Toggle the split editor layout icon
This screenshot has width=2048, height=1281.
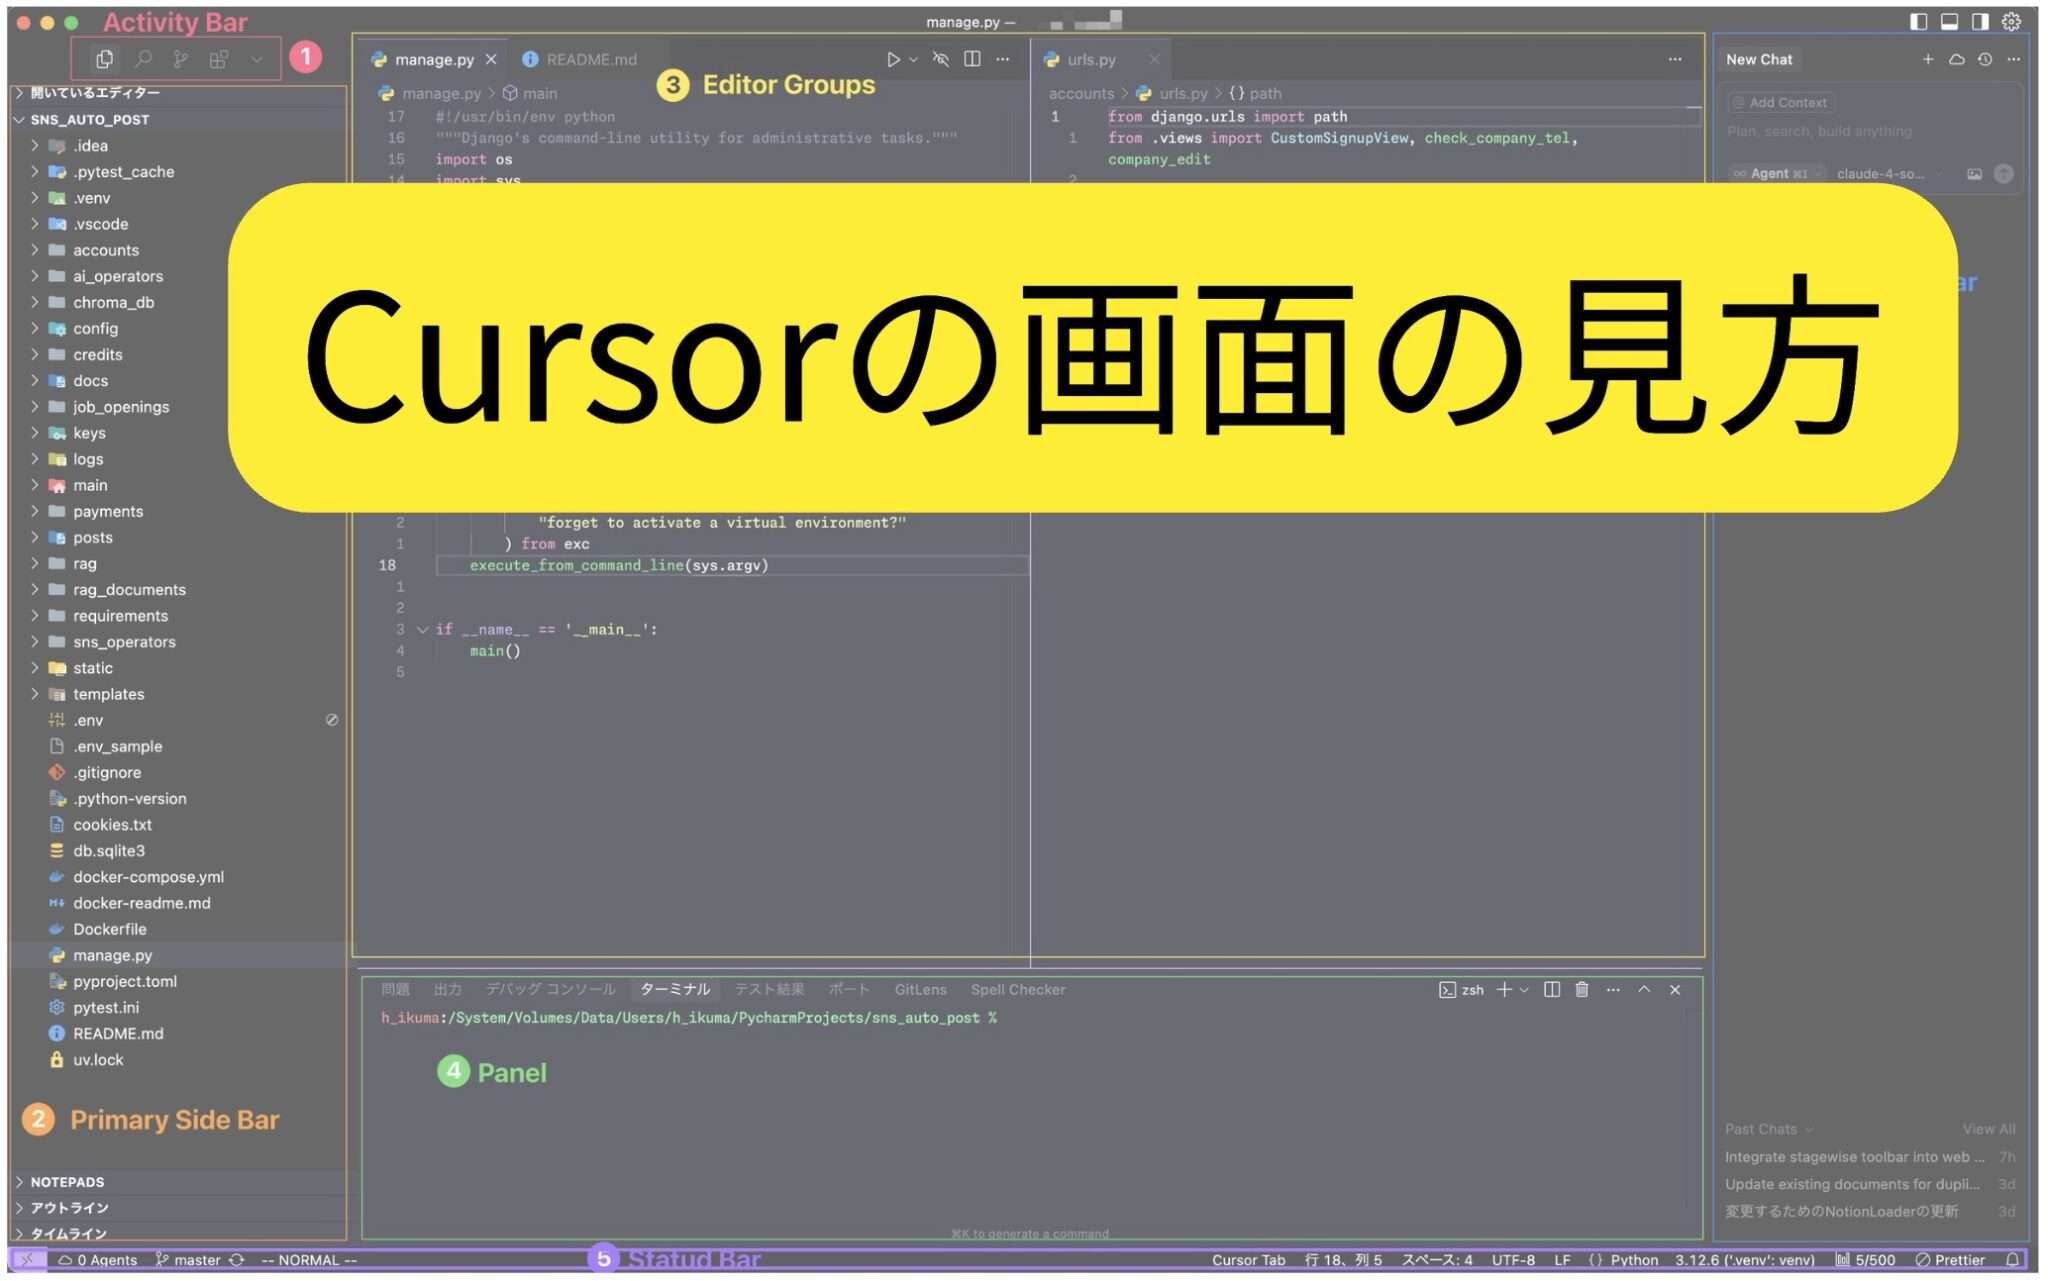pyautogui.click(x=971, y=59)
